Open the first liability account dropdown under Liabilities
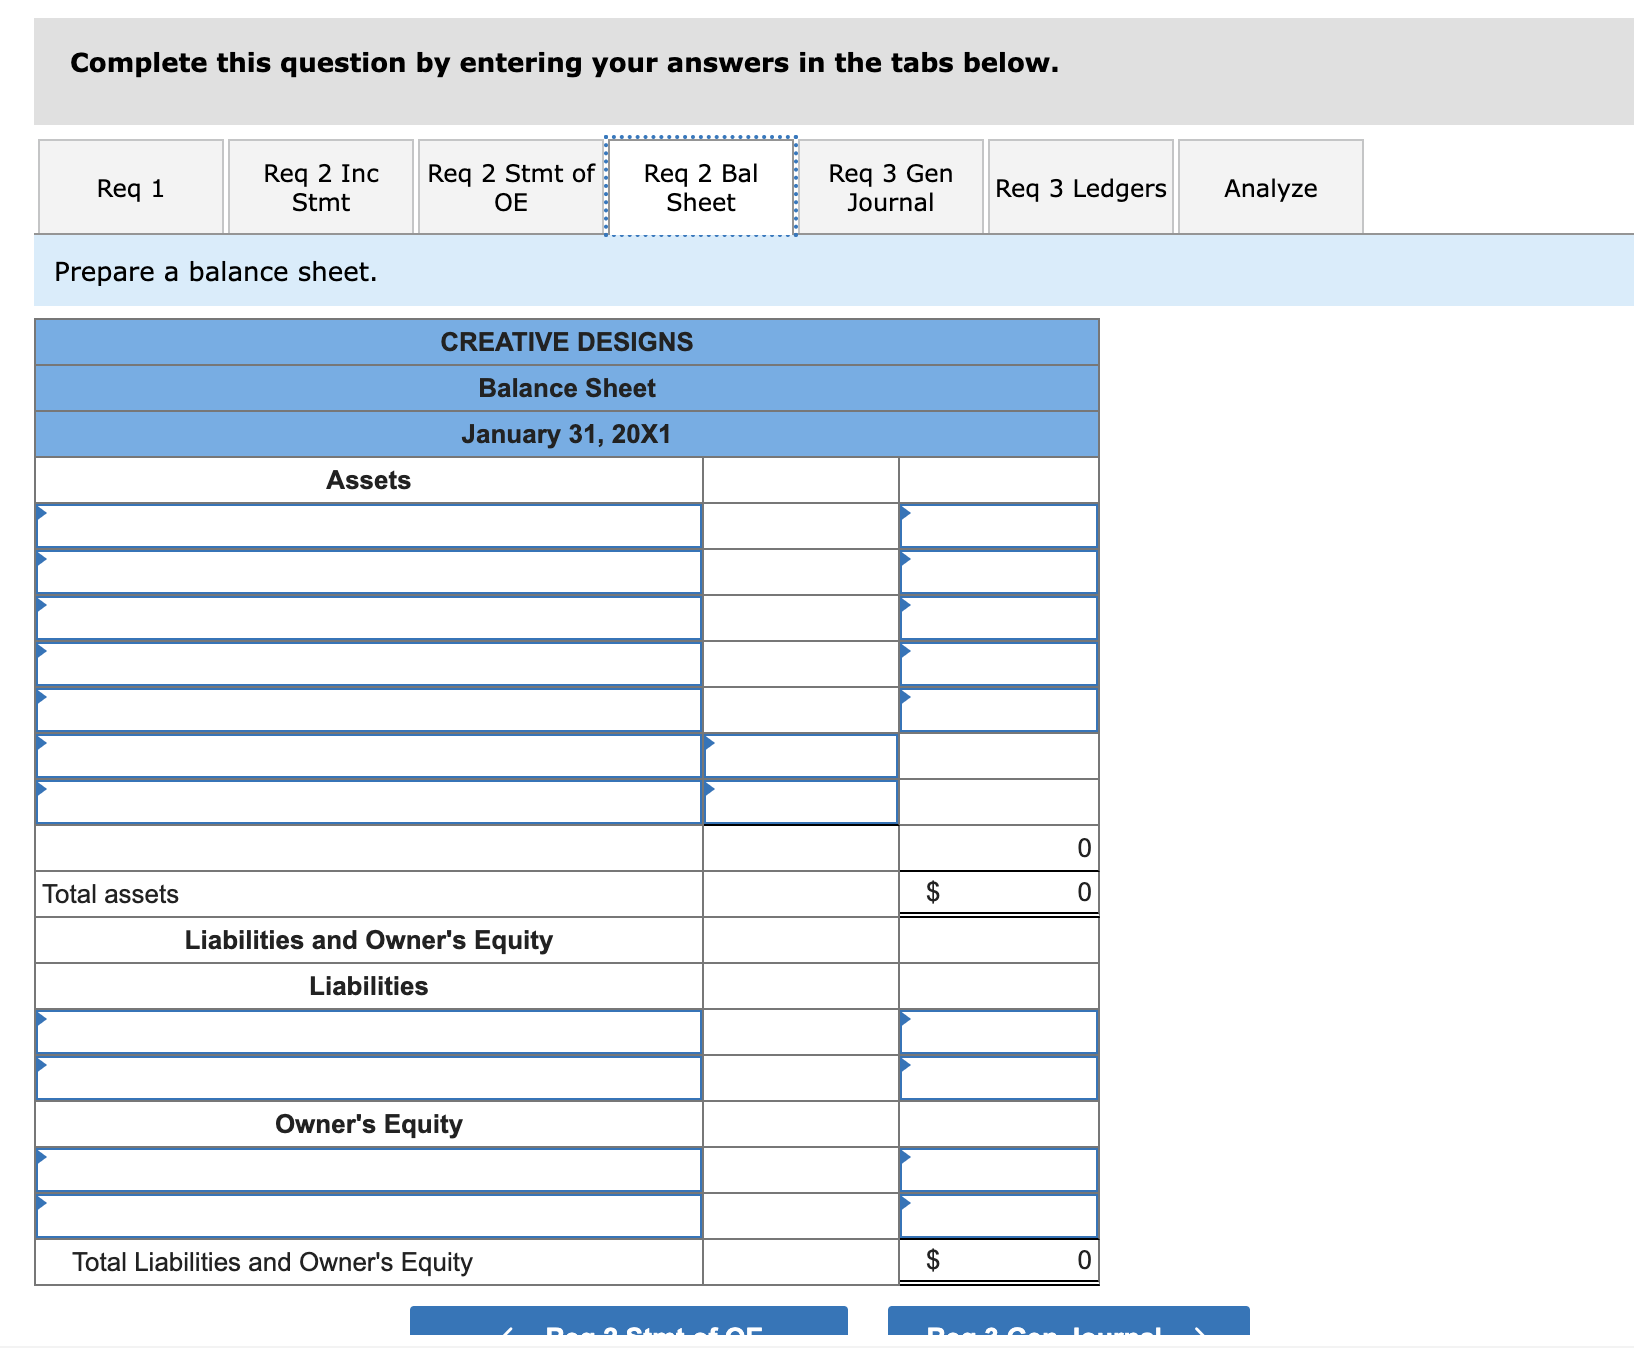Screen dimensions: 1634x1348 [369, 1031]
